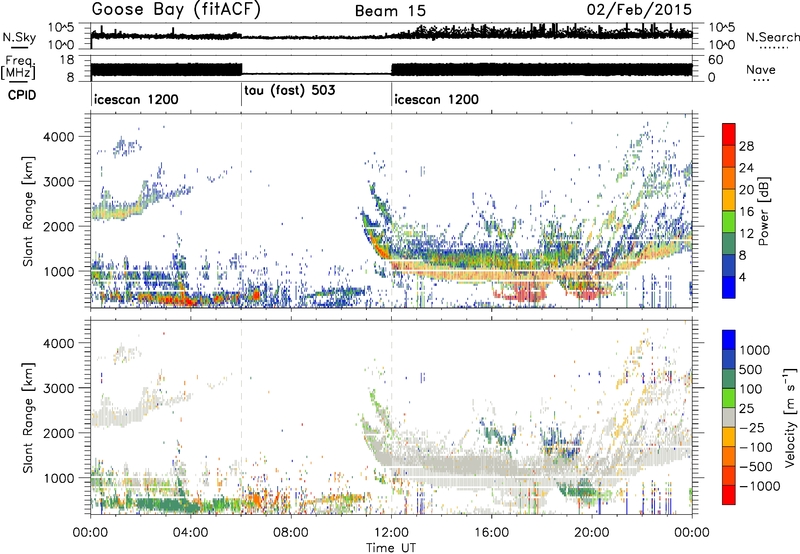This screenshot has height=554, width=800.
Task: Click the 'icescan 1200' label at 12:00
Action: coord(436,99)
